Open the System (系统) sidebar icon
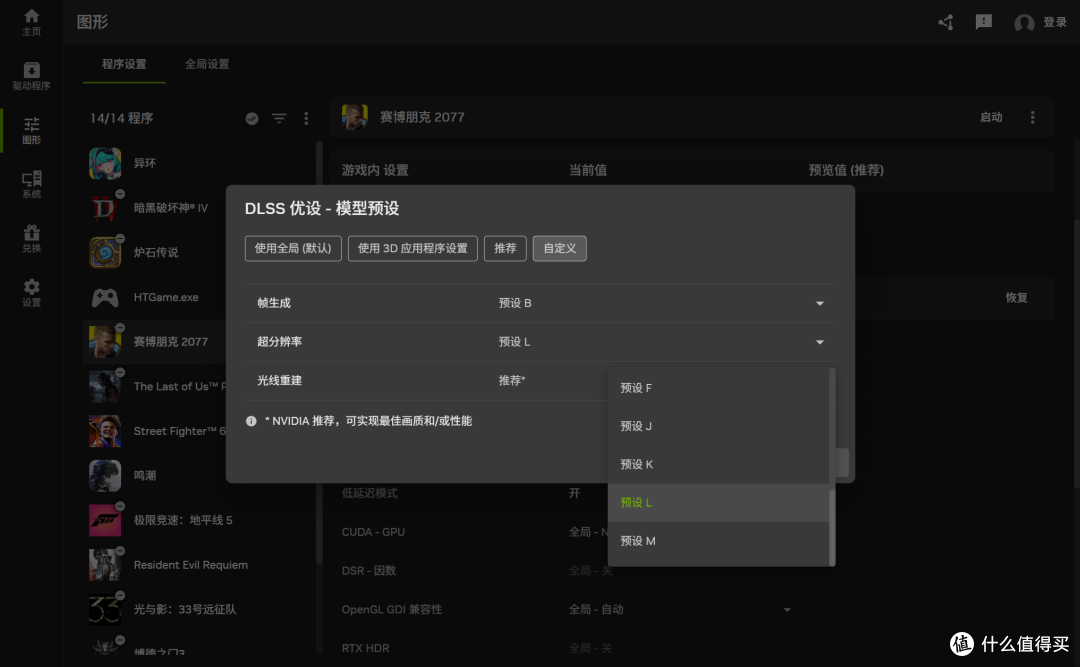 coord(32,185)
